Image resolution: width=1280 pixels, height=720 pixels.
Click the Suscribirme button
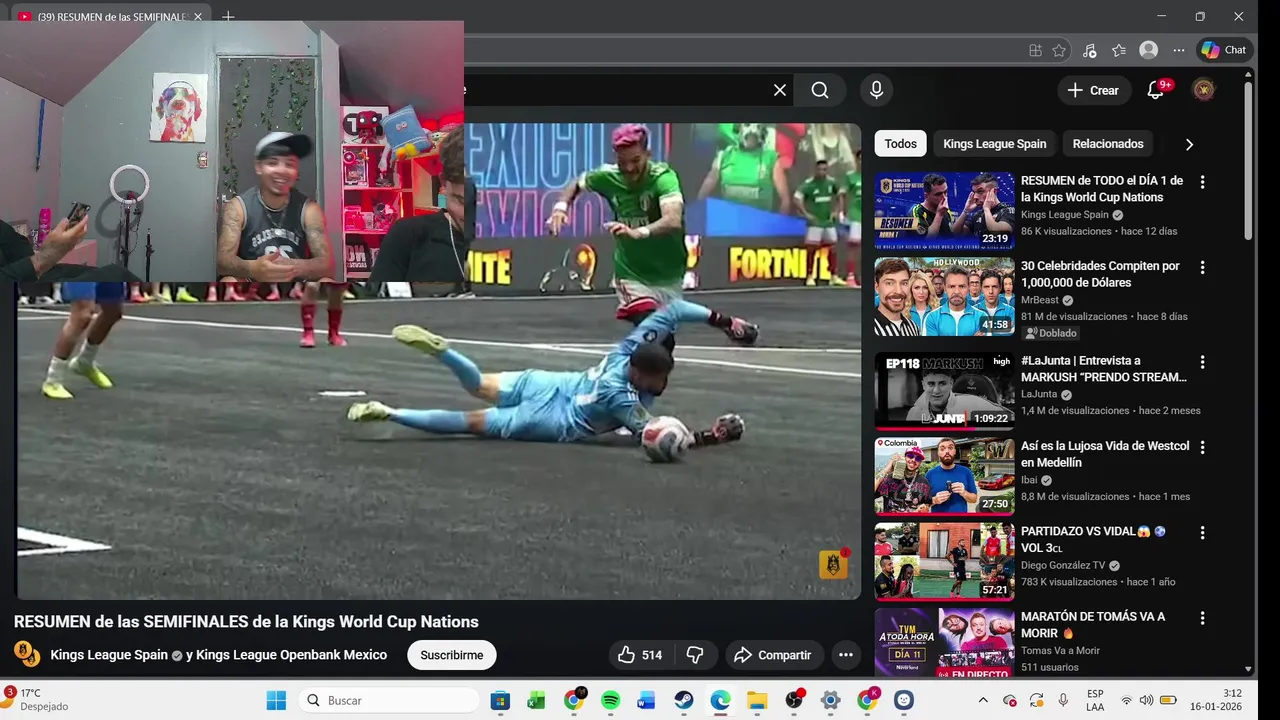(452, 655)
